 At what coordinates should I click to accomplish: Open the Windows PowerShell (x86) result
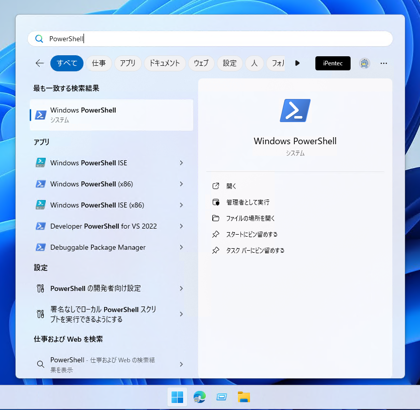[111, 184]
